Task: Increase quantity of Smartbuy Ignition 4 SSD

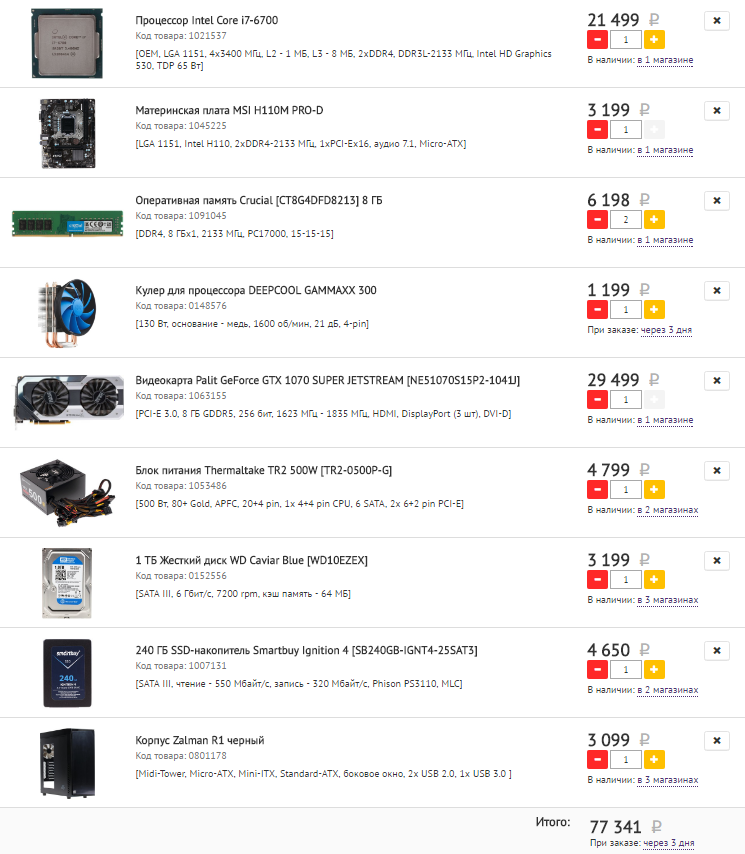Action: click(654, 669)
